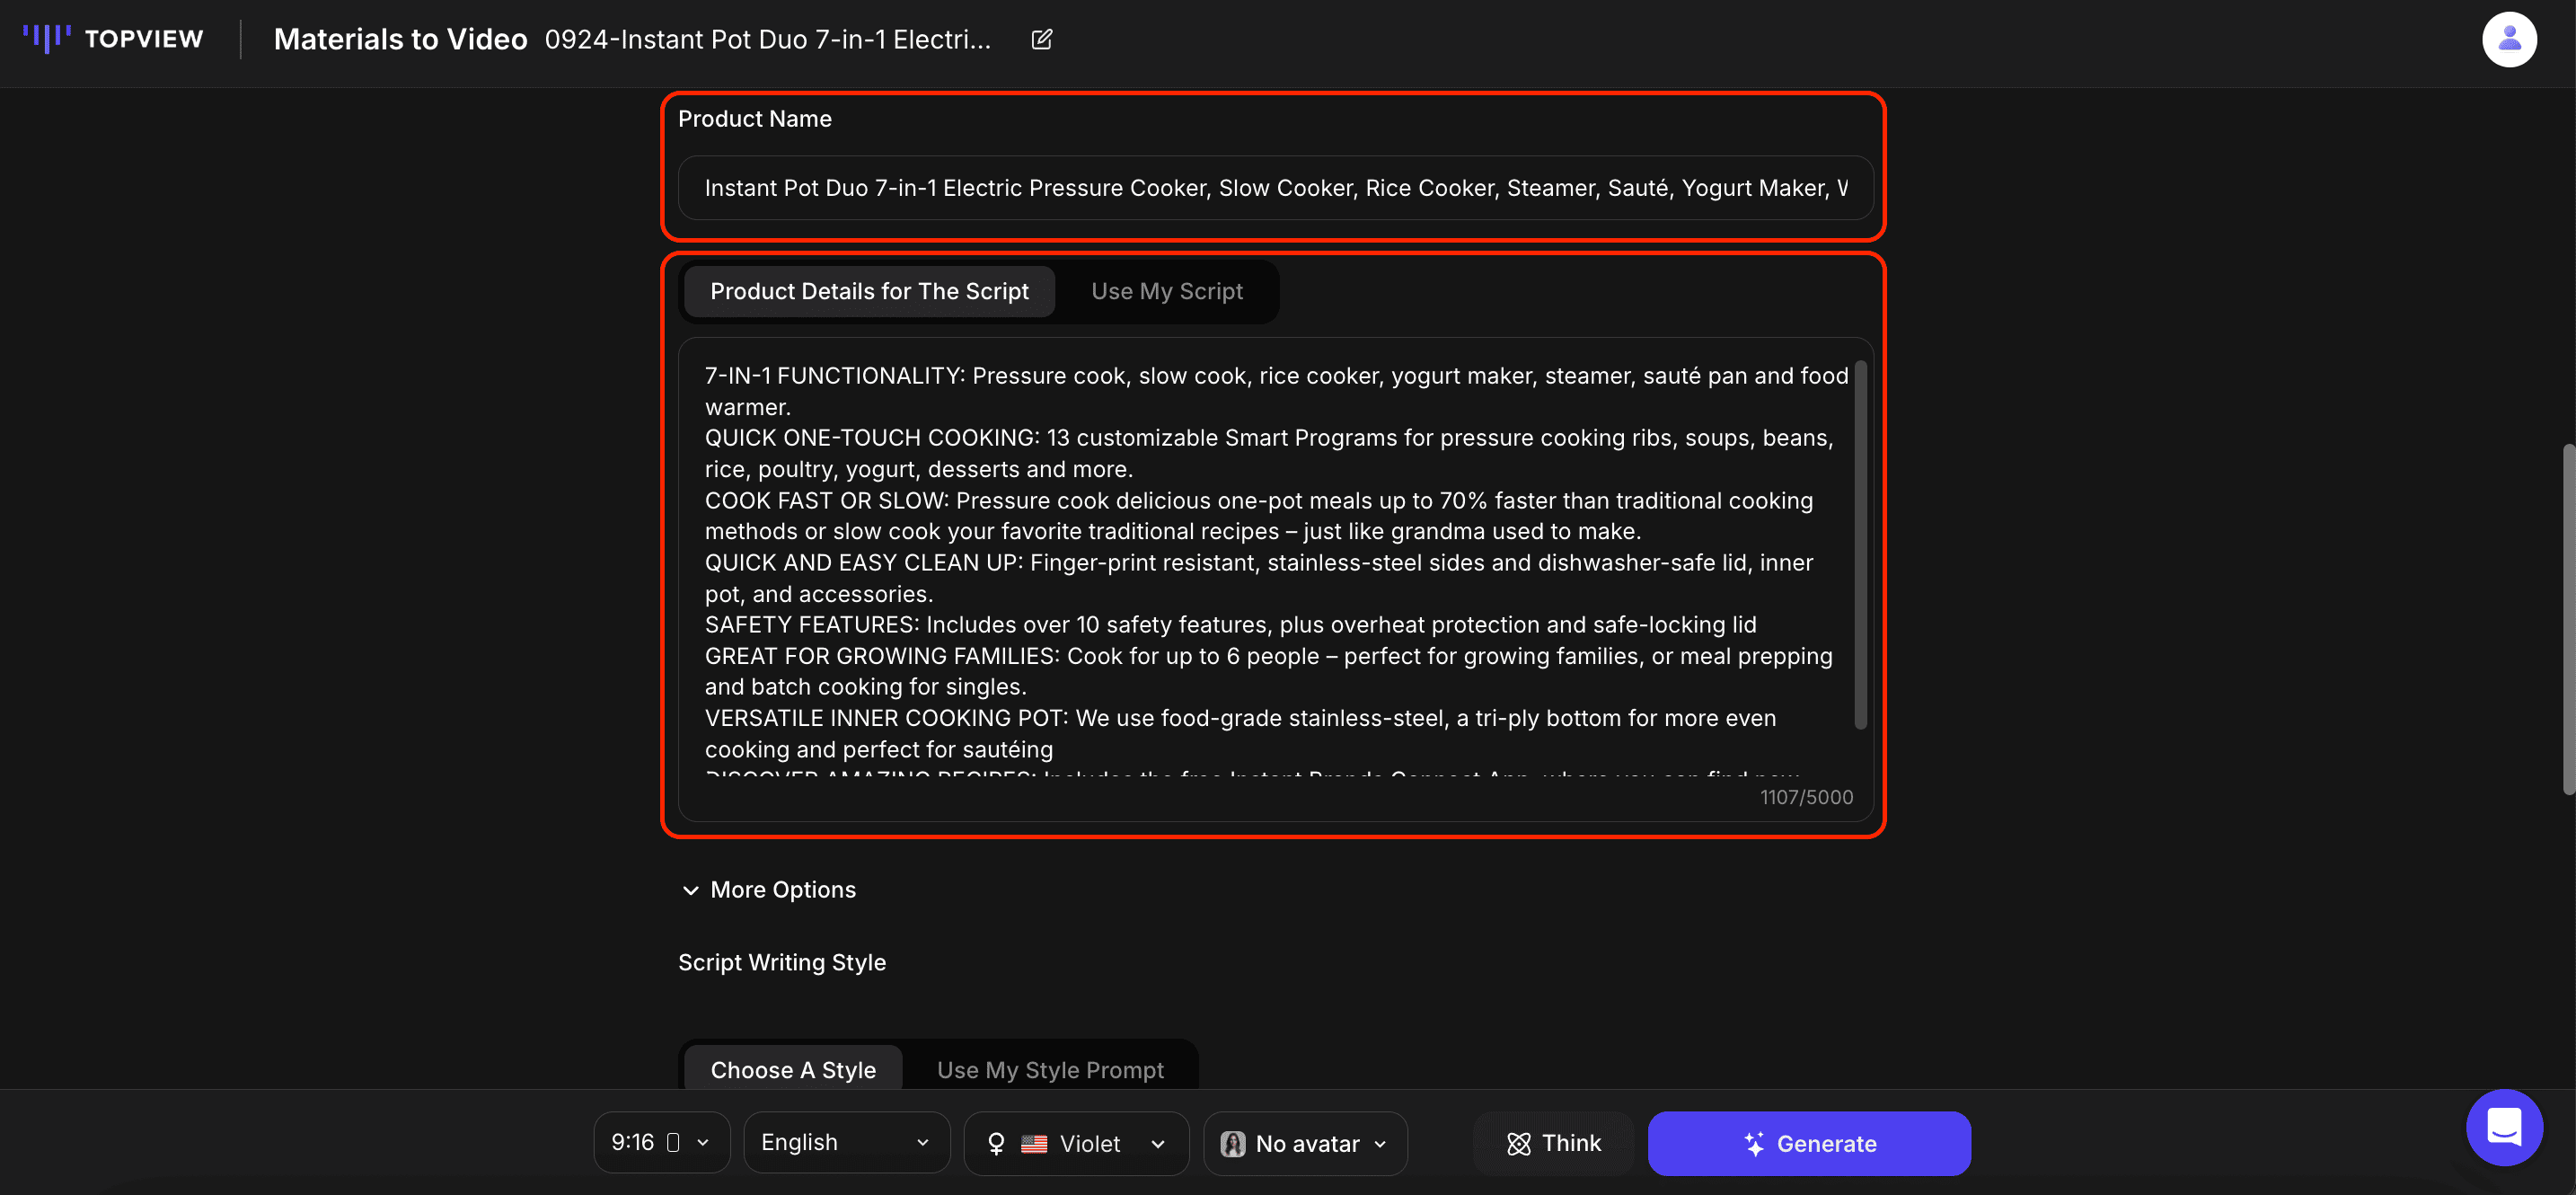Click the avatar thumbnail next to No avatar
The image size is (2576, 1195).
(x=1233, y=1143)
